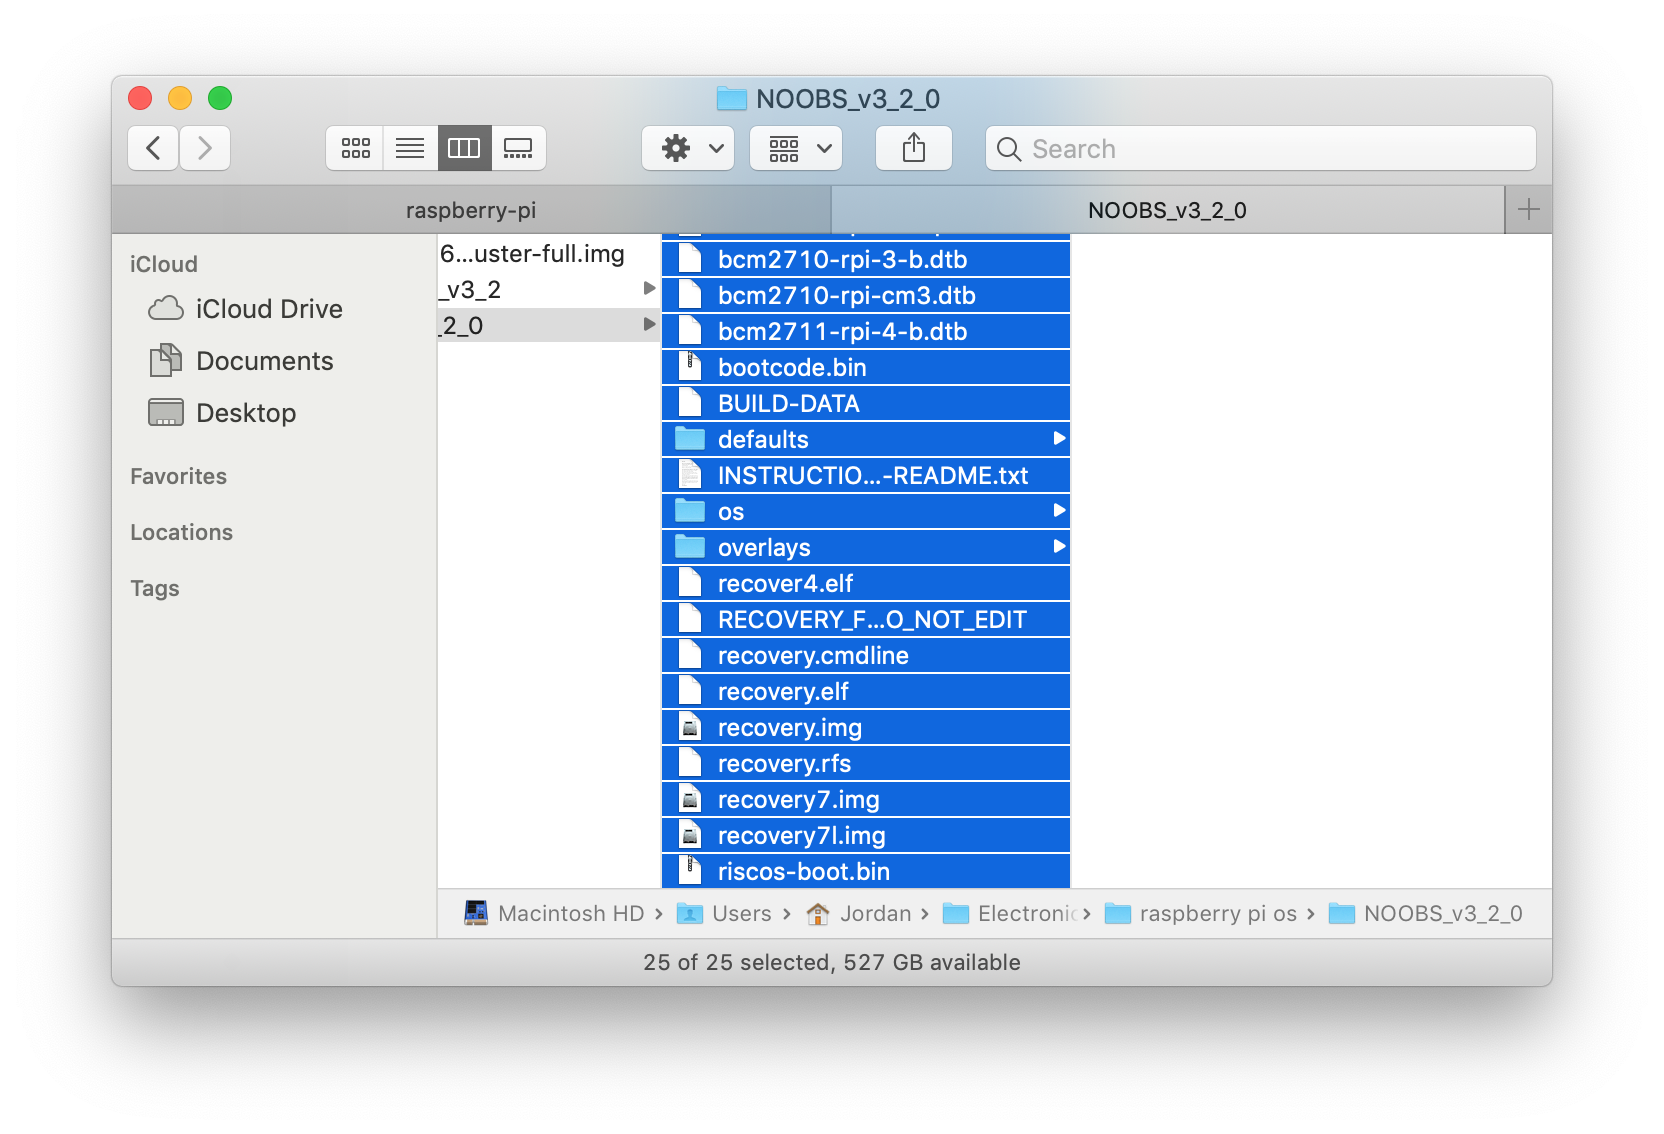Select the overlays folder
1664x1134 pixels.
[866, 548]
